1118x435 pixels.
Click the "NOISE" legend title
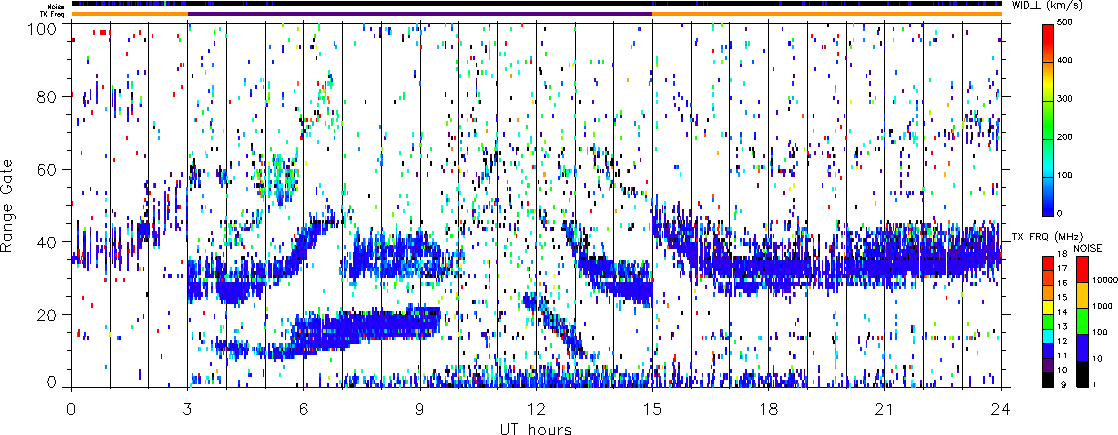(x=1088, y=248)
